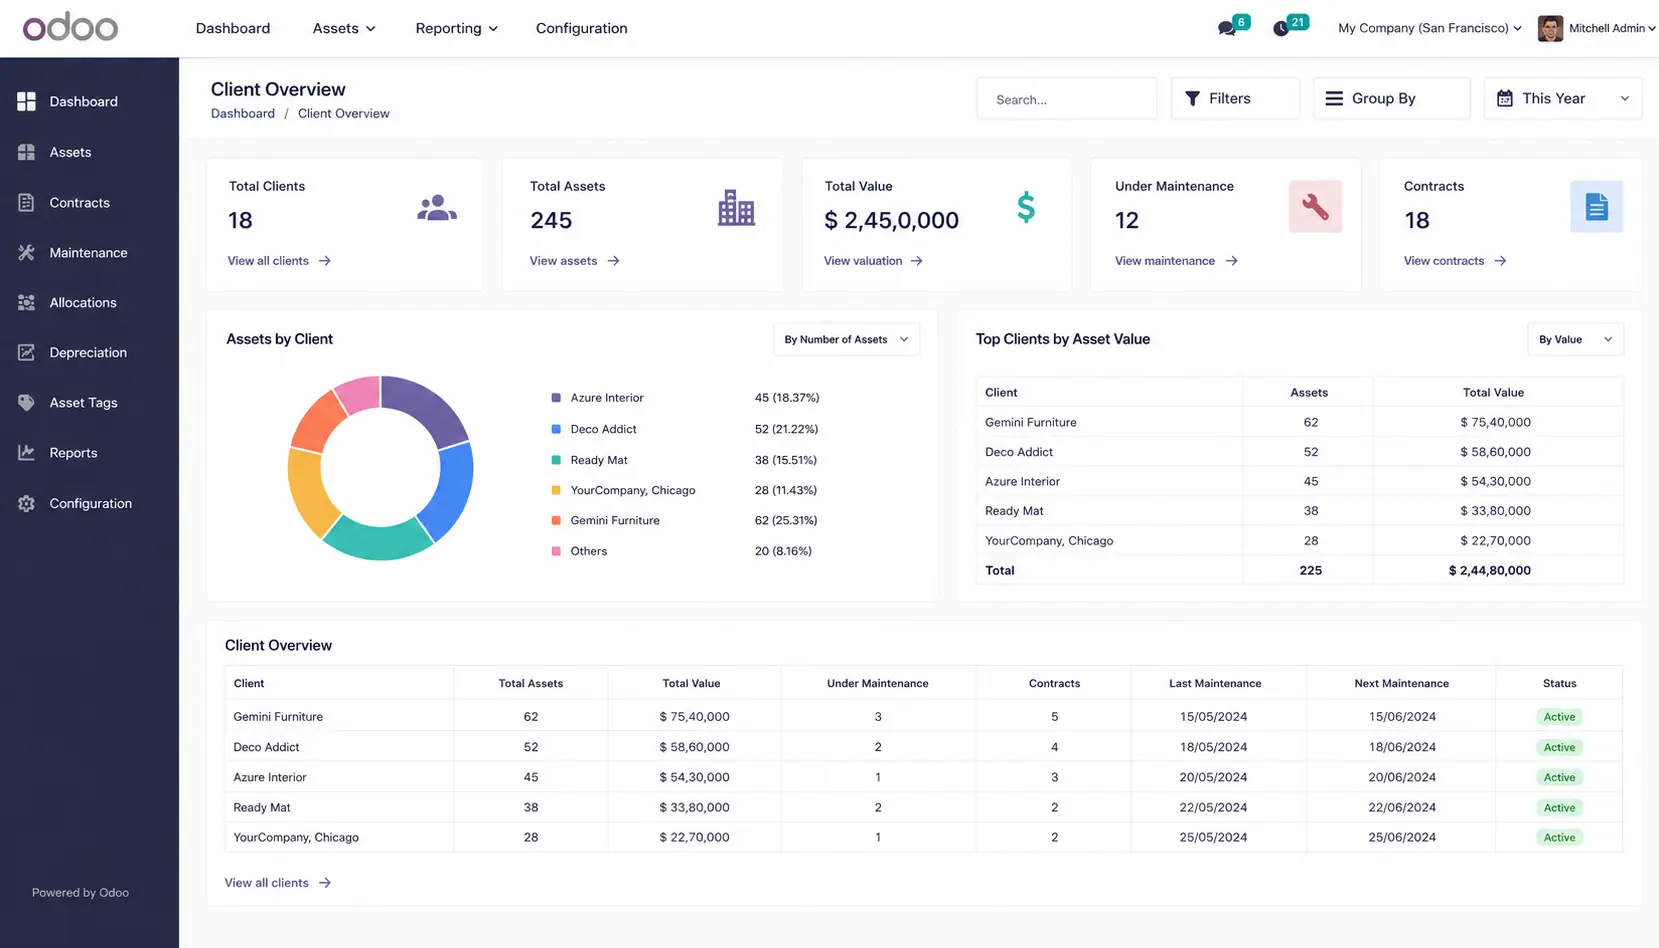Click Total Value header in Client Overview table
The height and width of the screenshot is (948, 1659).
click(691, 683)
